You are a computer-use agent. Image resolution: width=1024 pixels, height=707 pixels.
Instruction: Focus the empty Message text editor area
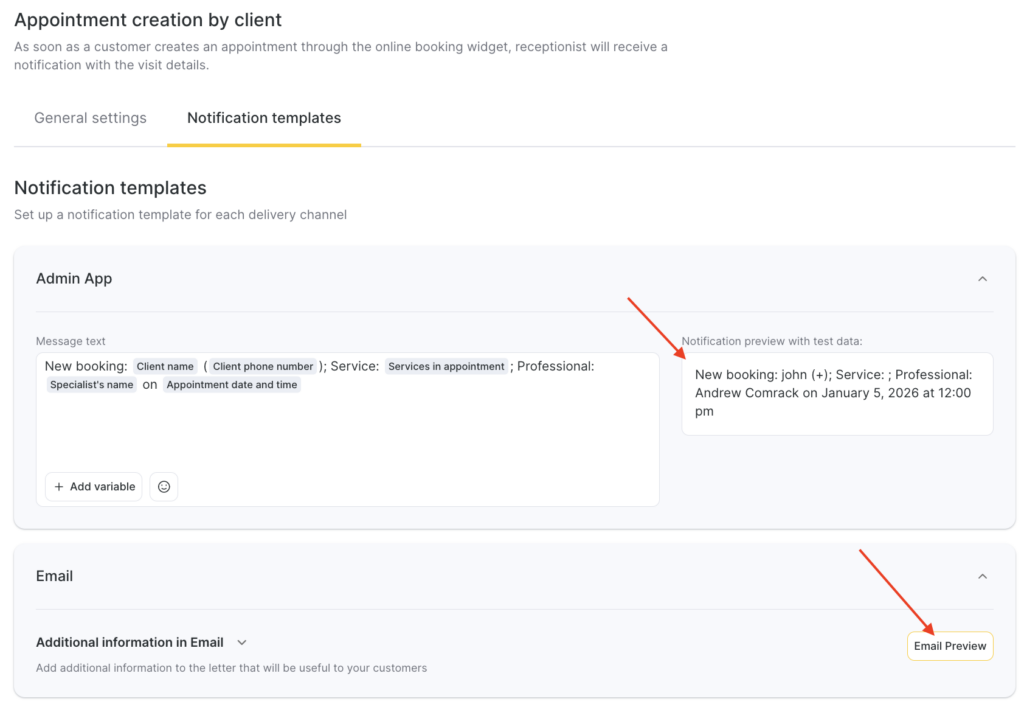pyautogui.click(x=347, y=430)
